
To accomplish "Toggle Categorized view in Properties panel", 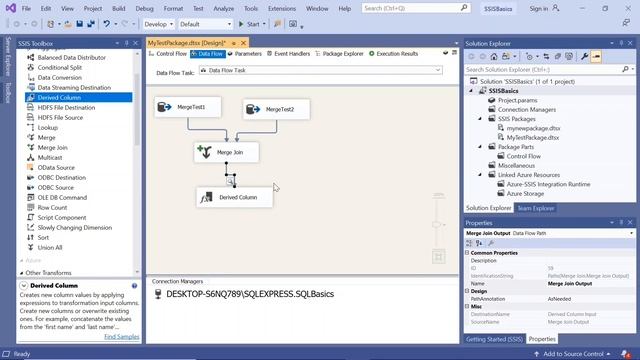I will (469, 243).
